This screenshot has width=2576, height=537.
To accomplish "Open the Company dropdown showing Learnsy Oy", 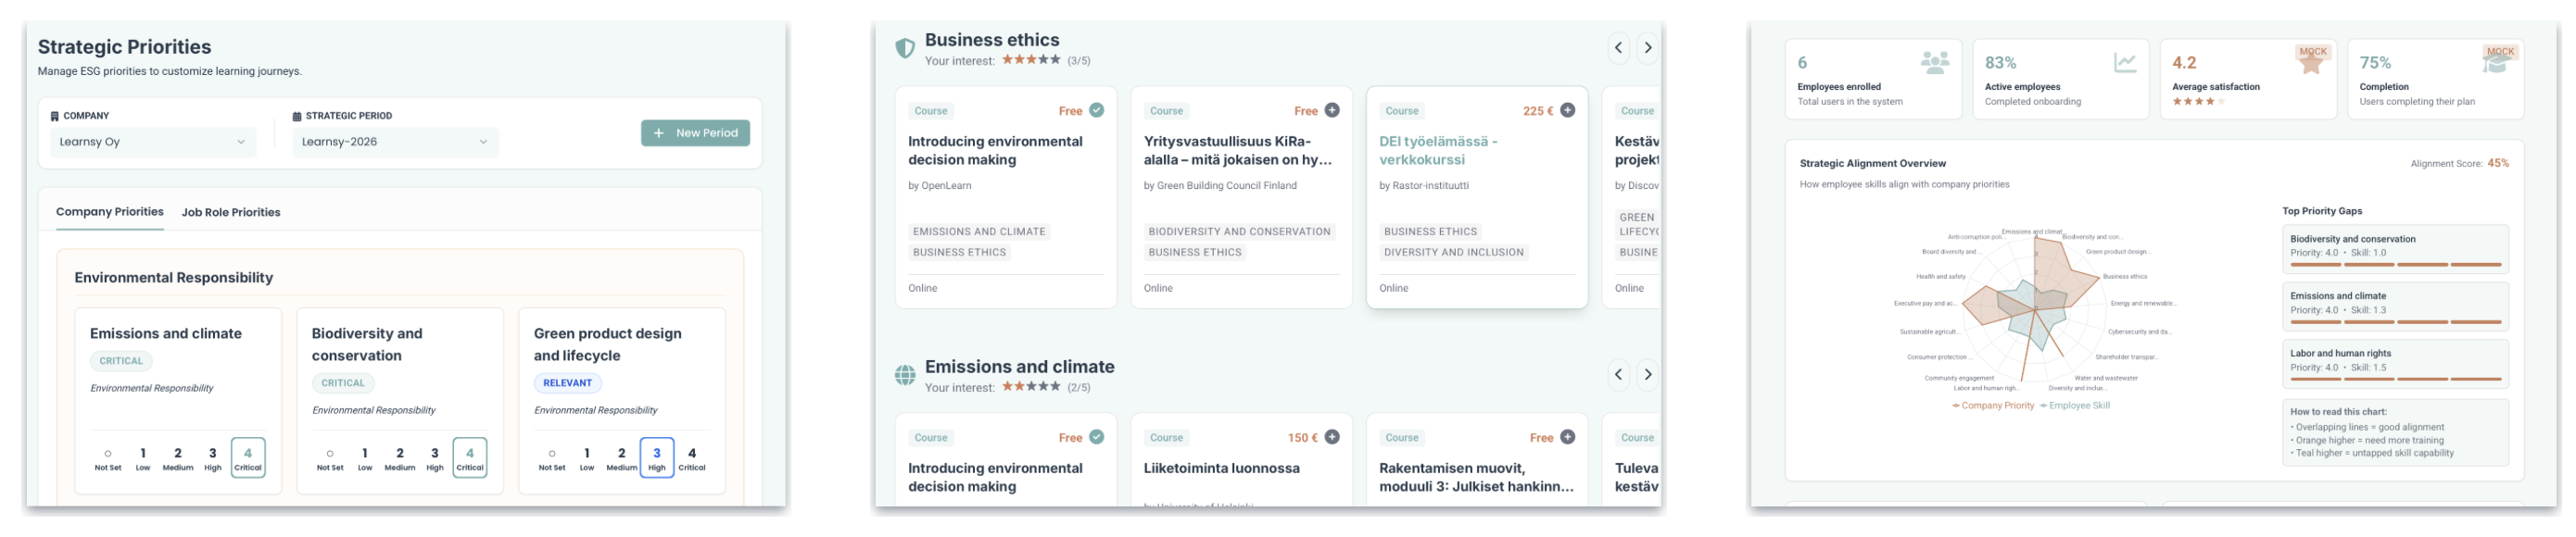I will pos(152,142).
